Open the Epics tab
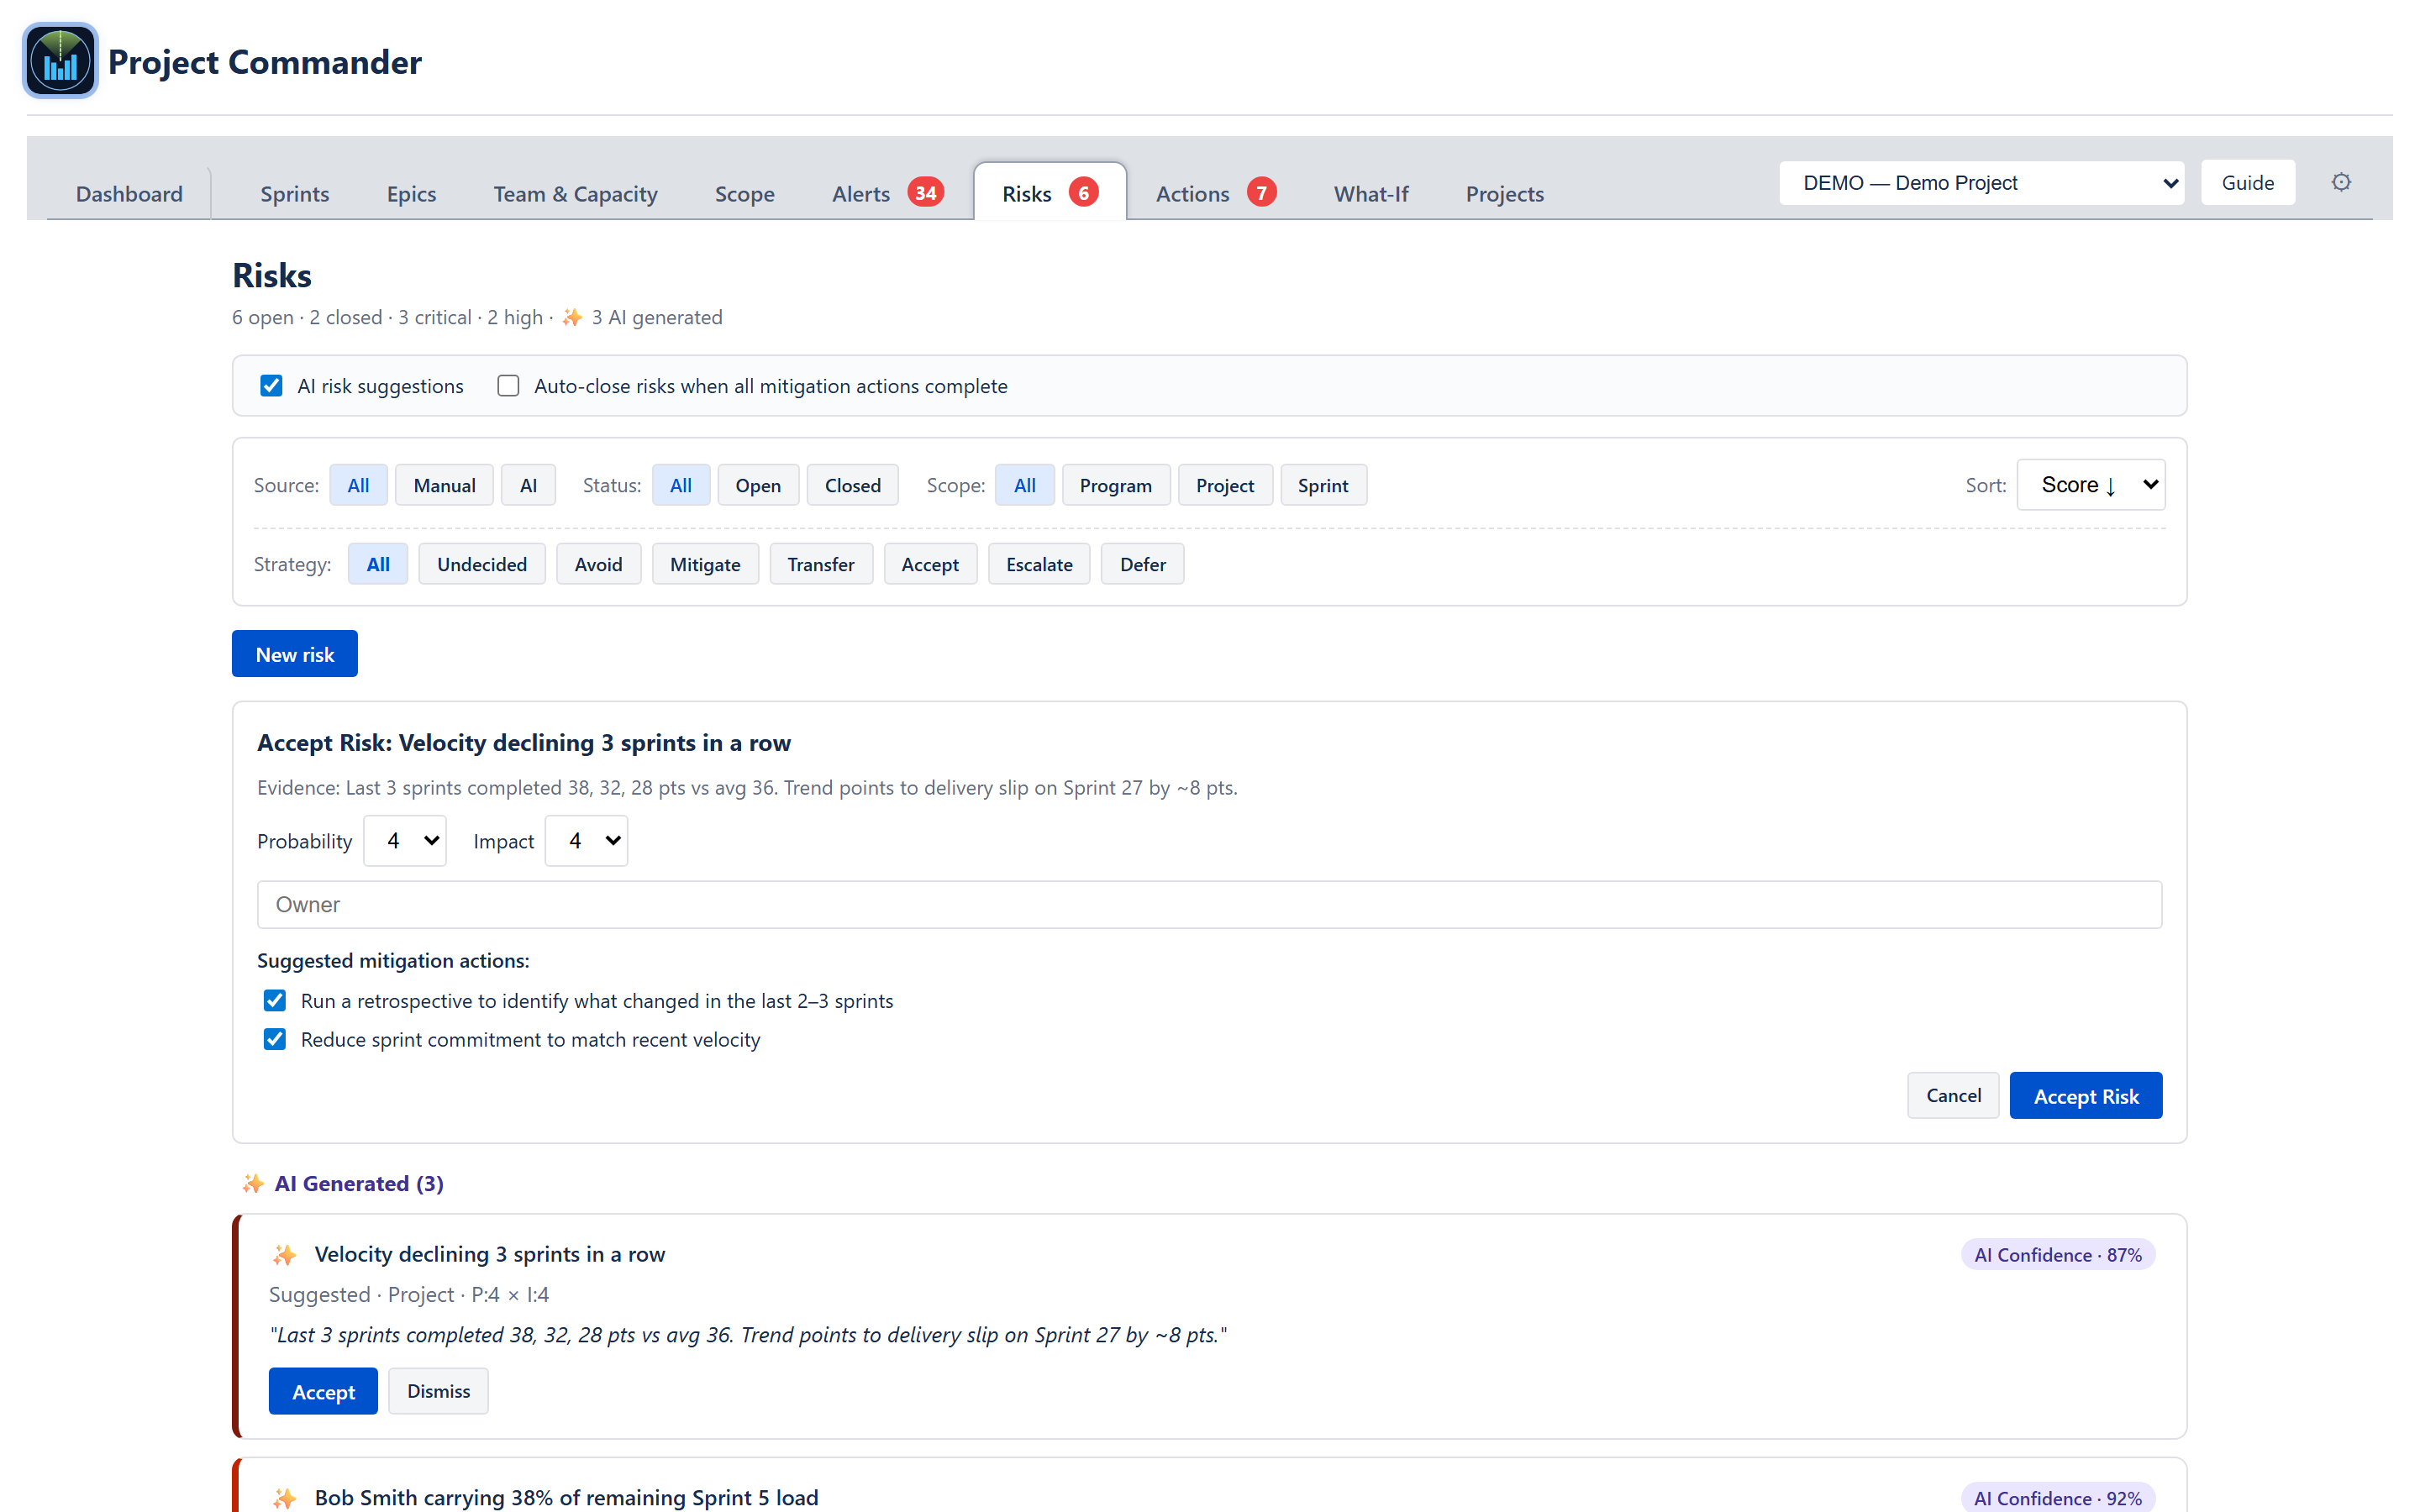The image size is (2420, 1512). click(411, 194)
